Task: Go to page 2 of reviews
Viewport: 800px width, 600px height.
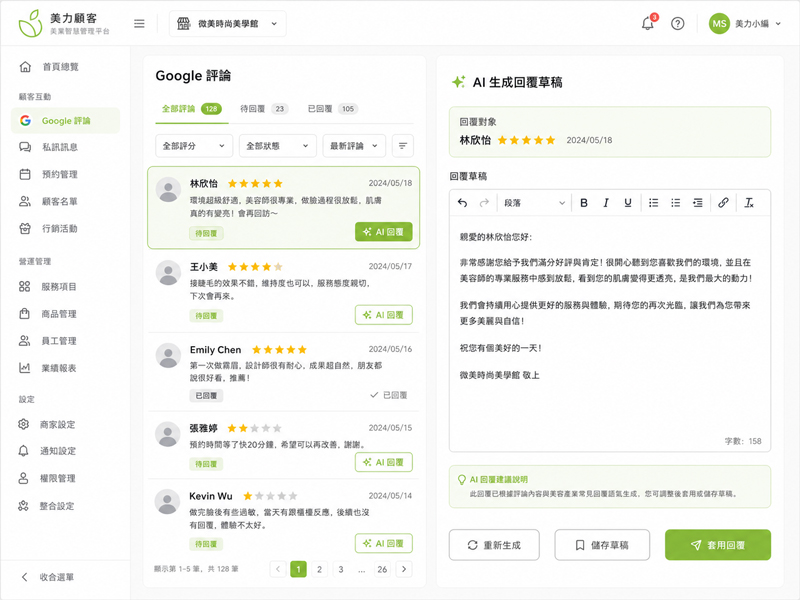Action: point(319,569)
